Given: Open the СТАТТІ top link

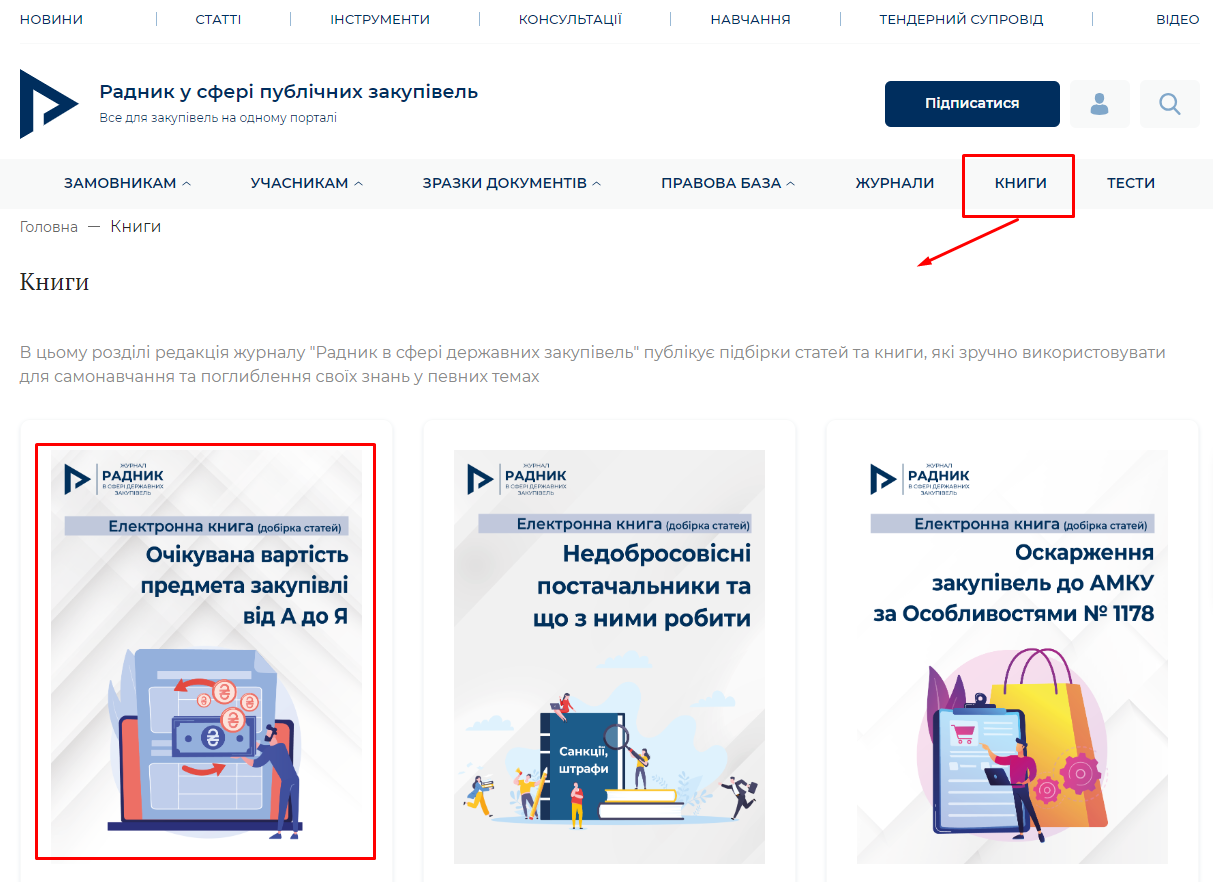Looking at the screenshot, I should [x=218, y=19].
